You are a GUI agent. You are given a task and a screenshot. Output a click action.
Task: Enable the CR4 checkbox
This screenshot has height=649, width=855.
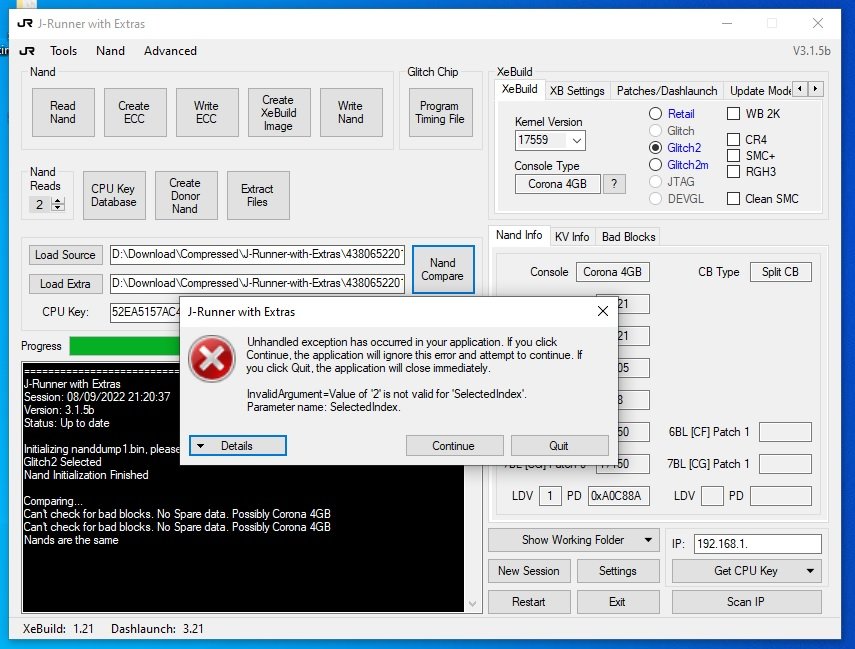733,139
